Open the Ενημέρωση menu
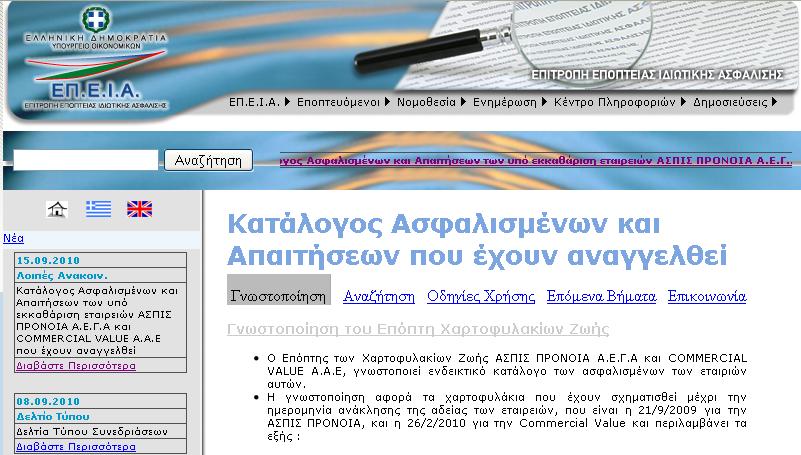This screenshot has height=455, width=801. (505, 102)
